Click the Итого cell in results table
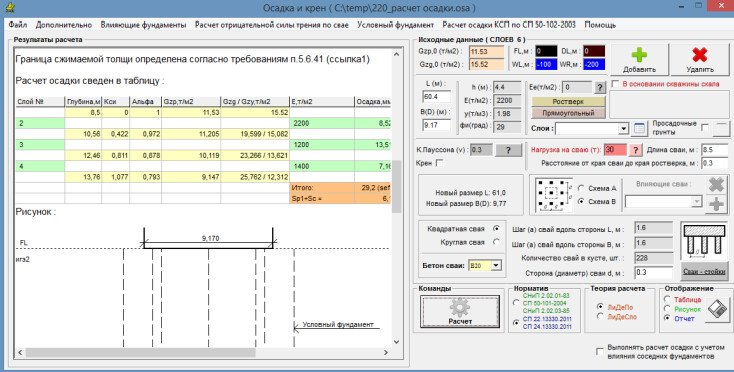The width and height of the screenshot is (734, 372). click(322, 188)
